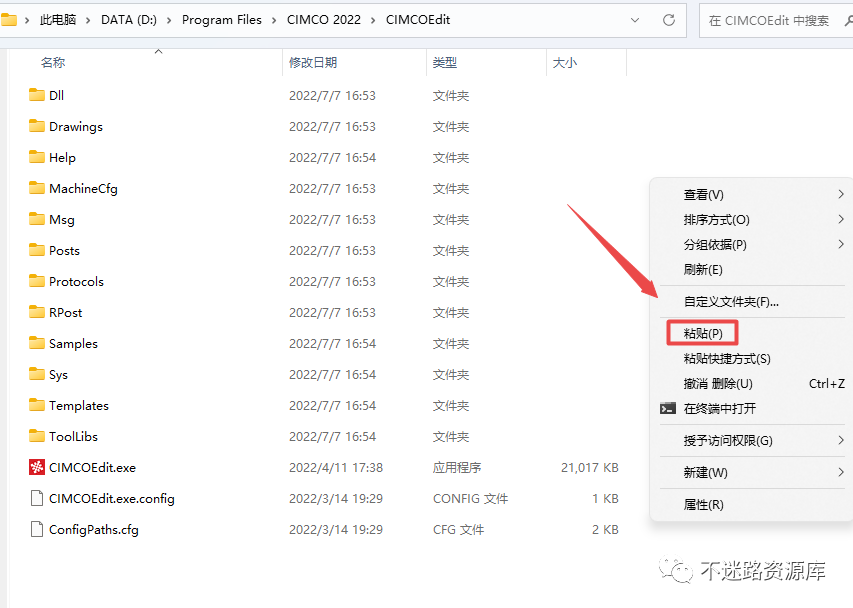This screenshot has width=853, height=608.
Task: Select the Msg folder icon
Action: 37,219
